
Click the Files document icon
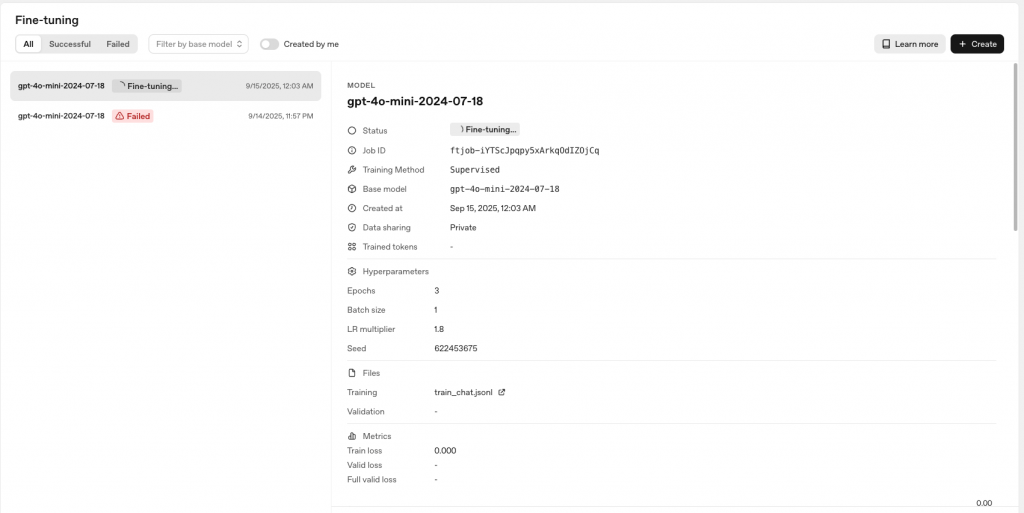tap(352, 373)
